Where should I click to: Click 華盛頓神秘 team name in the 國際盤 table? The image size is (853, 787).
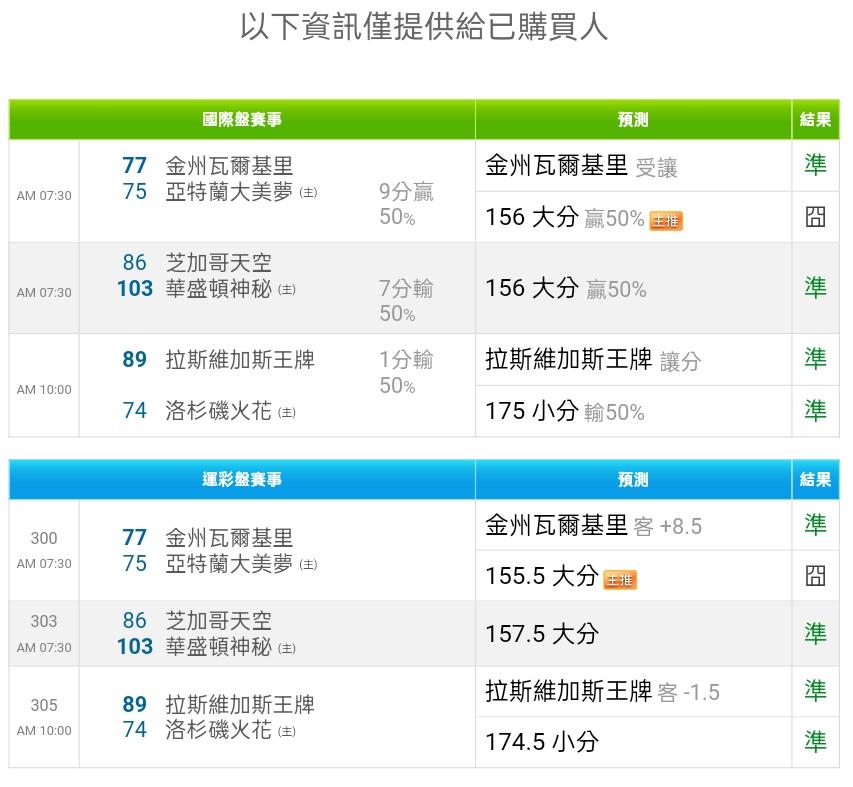click(x=219, y=288)
